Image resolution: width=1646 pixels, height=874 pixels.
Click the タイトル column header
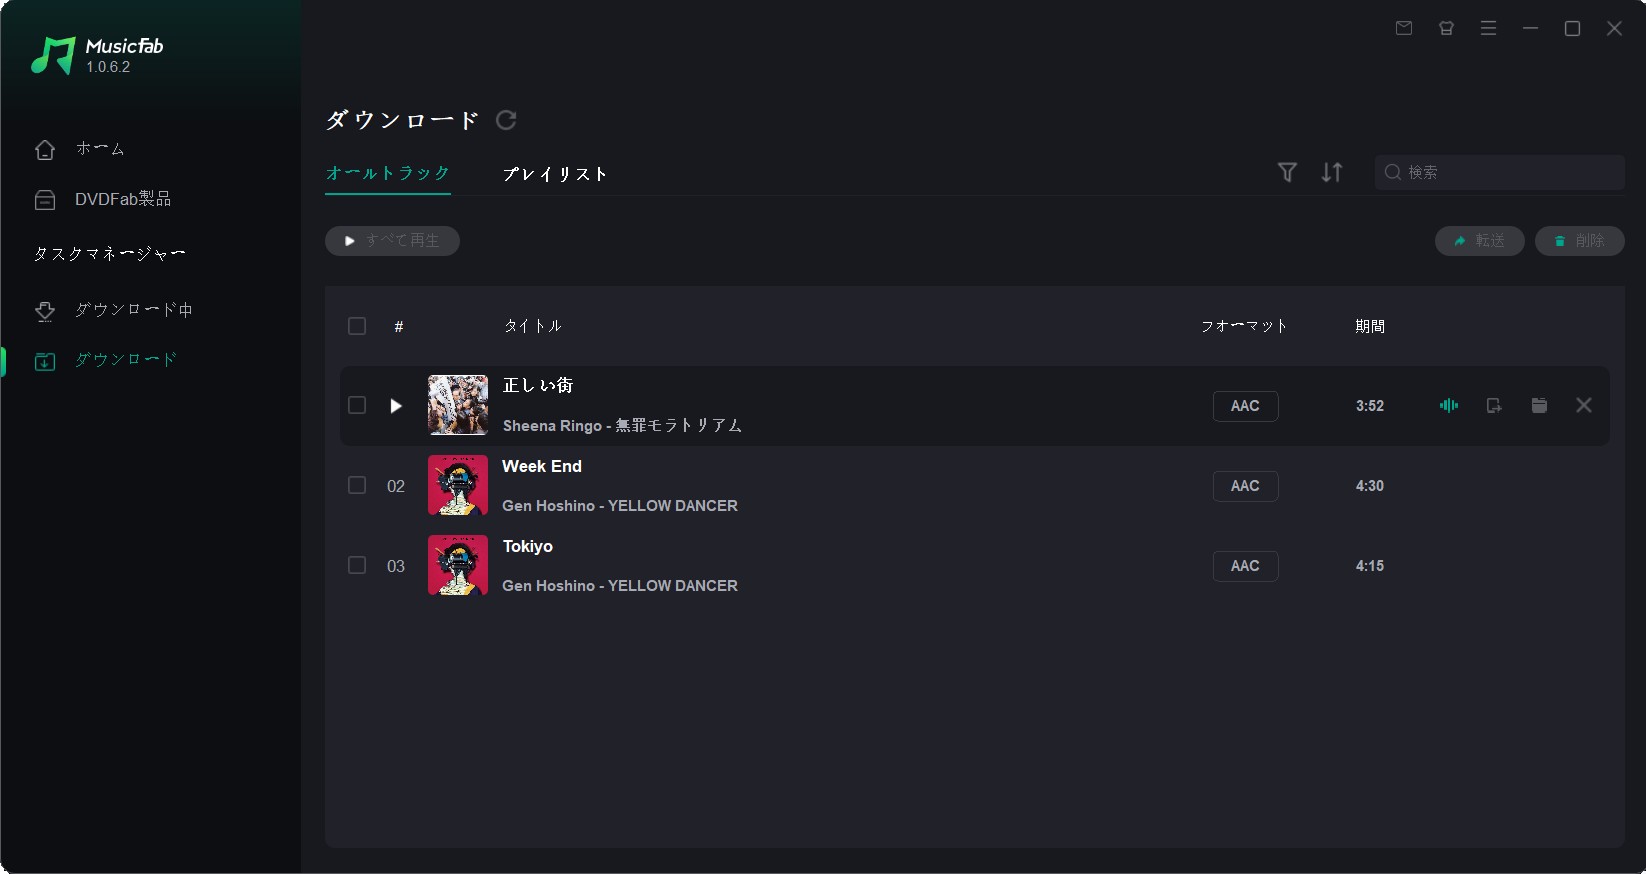tap(533, 326)
